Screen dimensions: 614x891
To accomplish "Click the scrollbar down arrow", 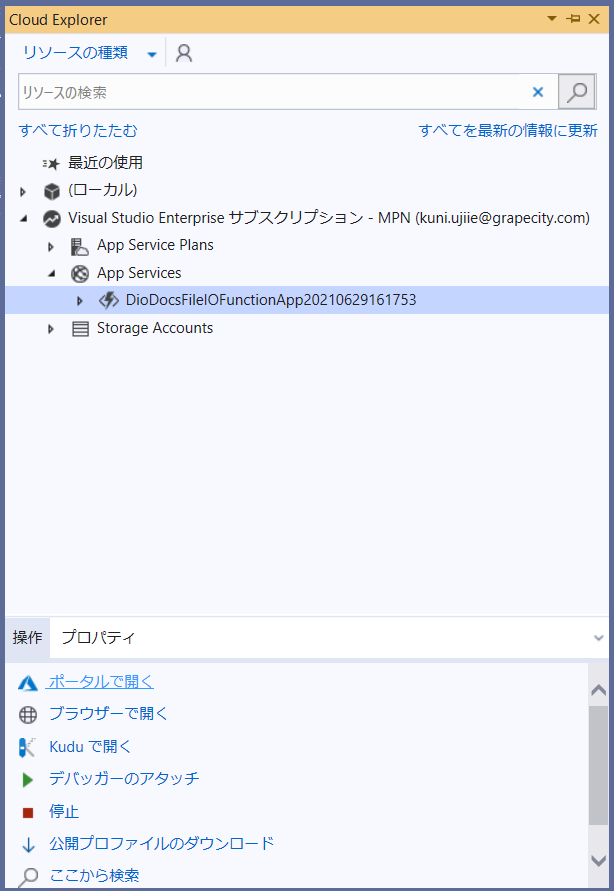I will [x=598, y=860].
